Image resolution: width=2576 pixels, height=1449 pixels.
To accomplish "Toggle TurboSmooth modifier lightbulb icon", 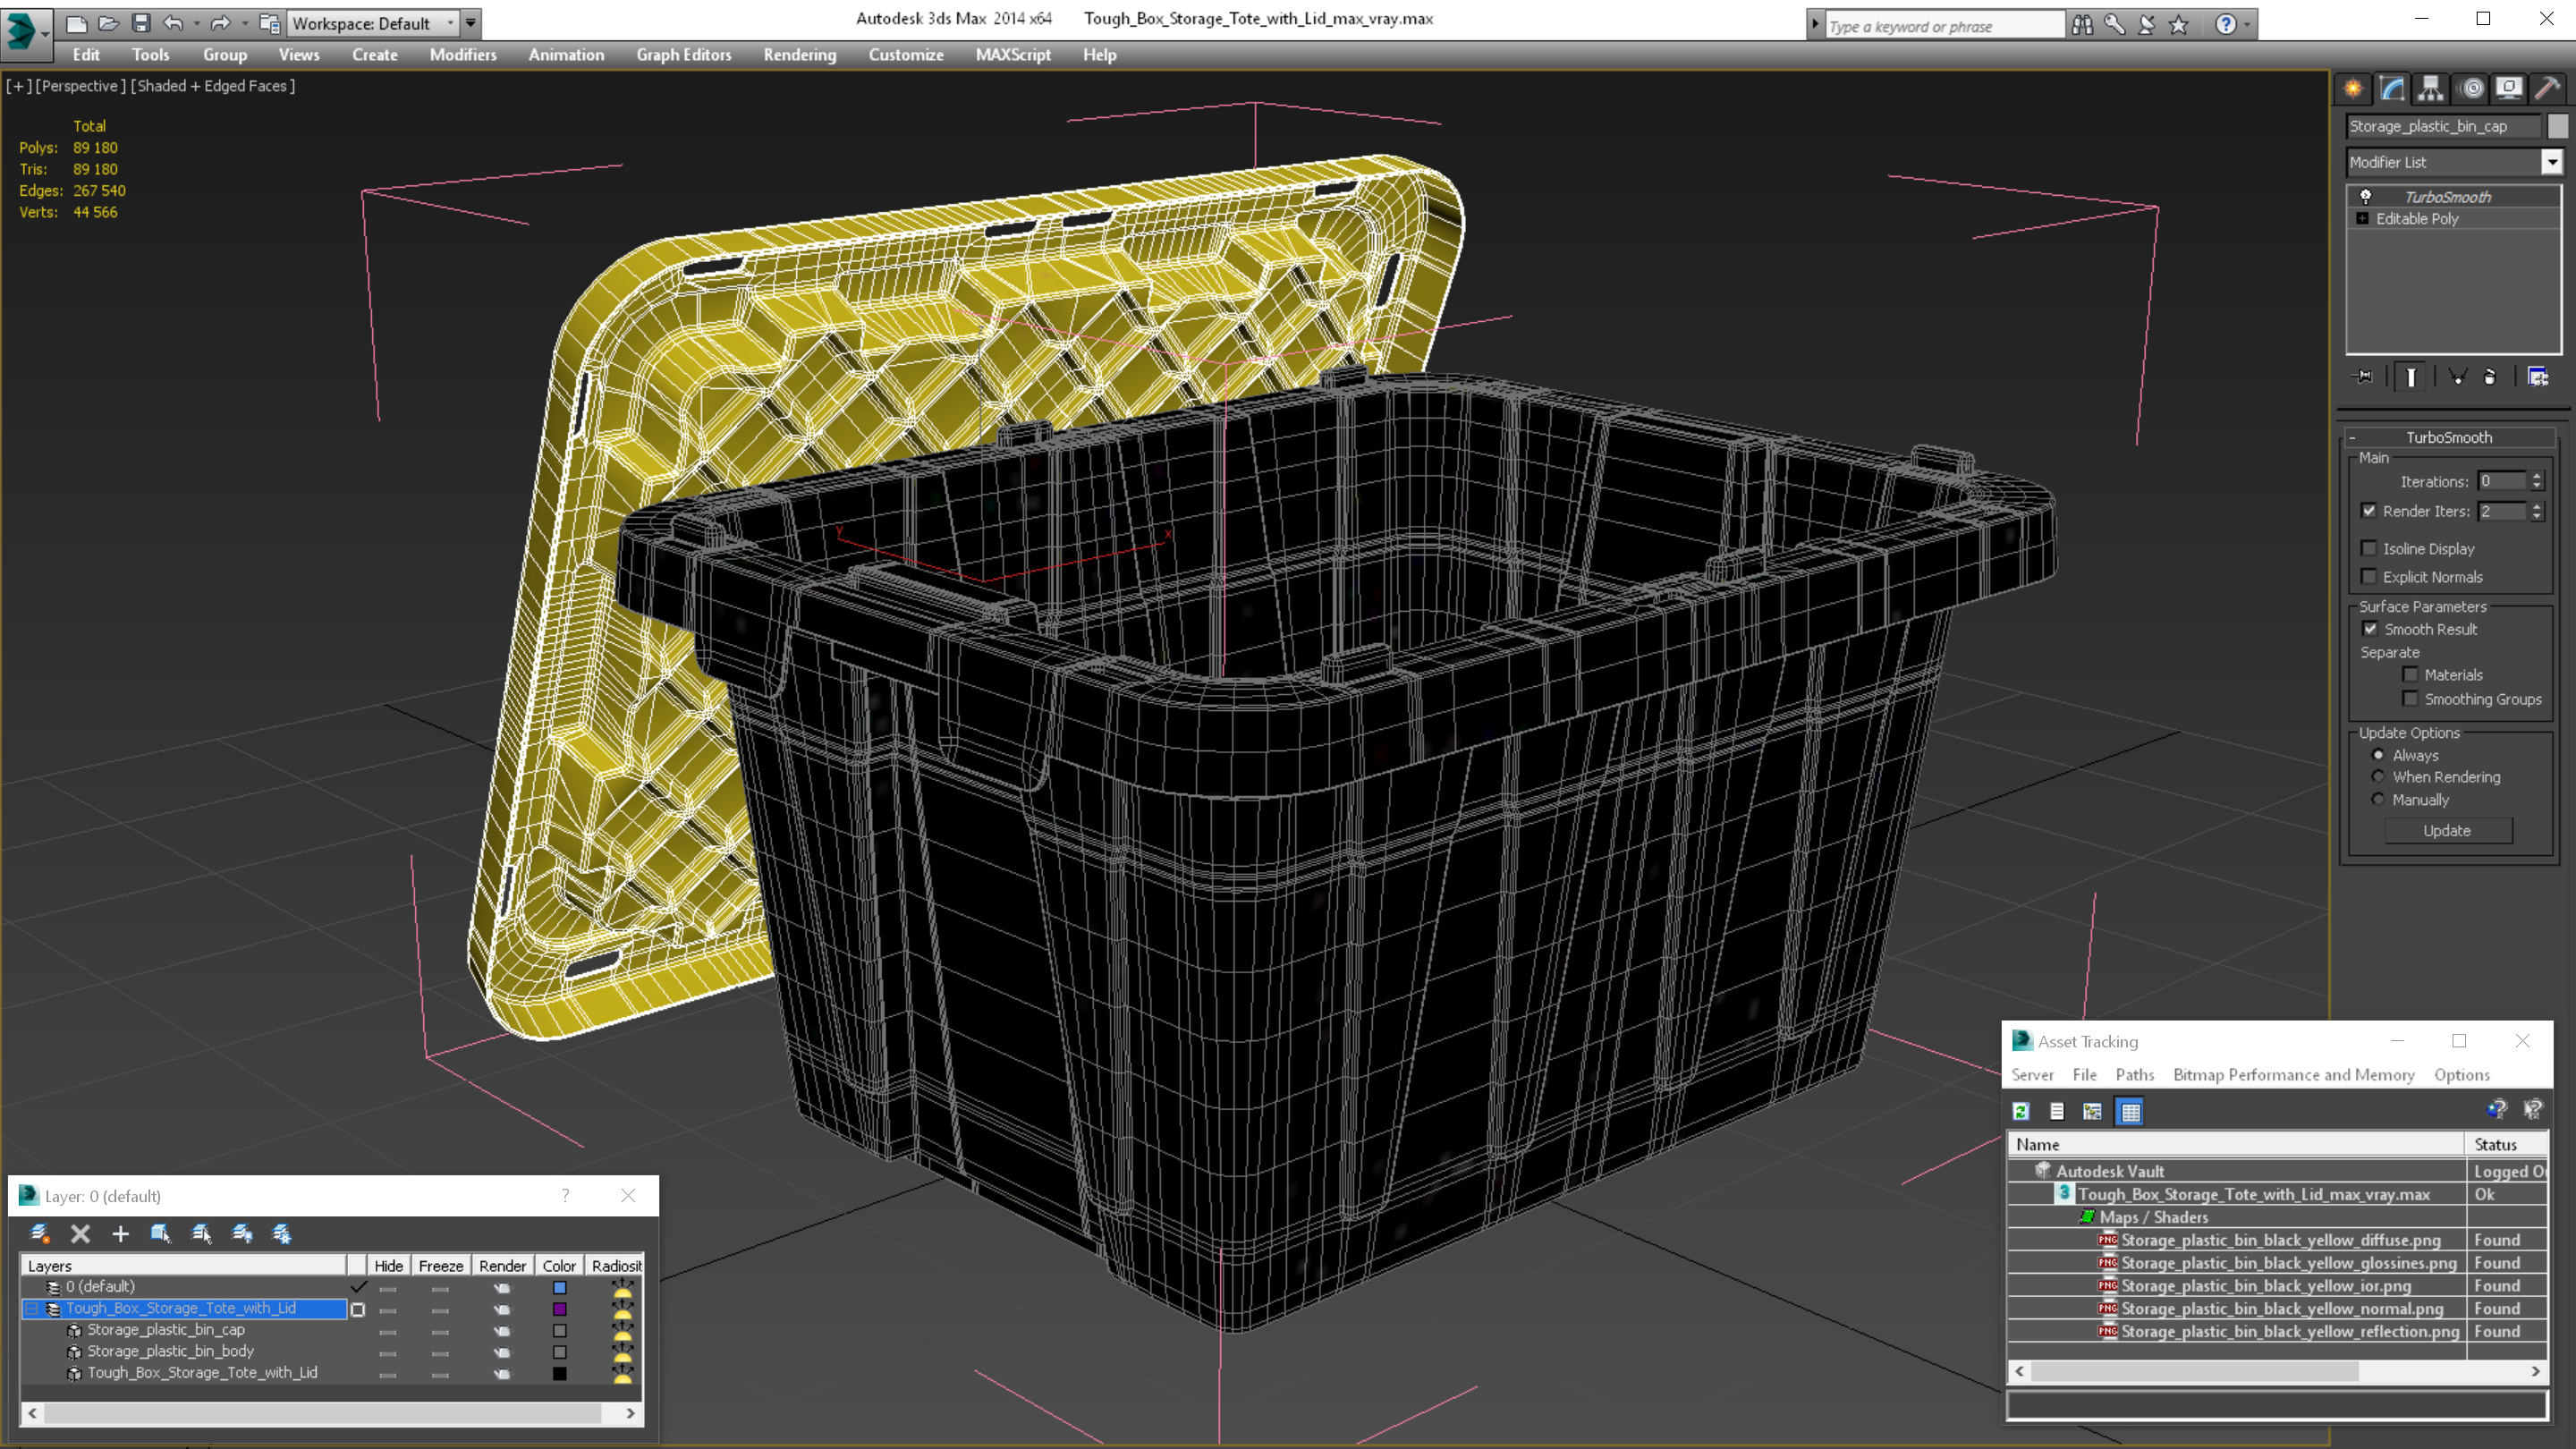I will pyautogui.click(x=2366, y=196).
